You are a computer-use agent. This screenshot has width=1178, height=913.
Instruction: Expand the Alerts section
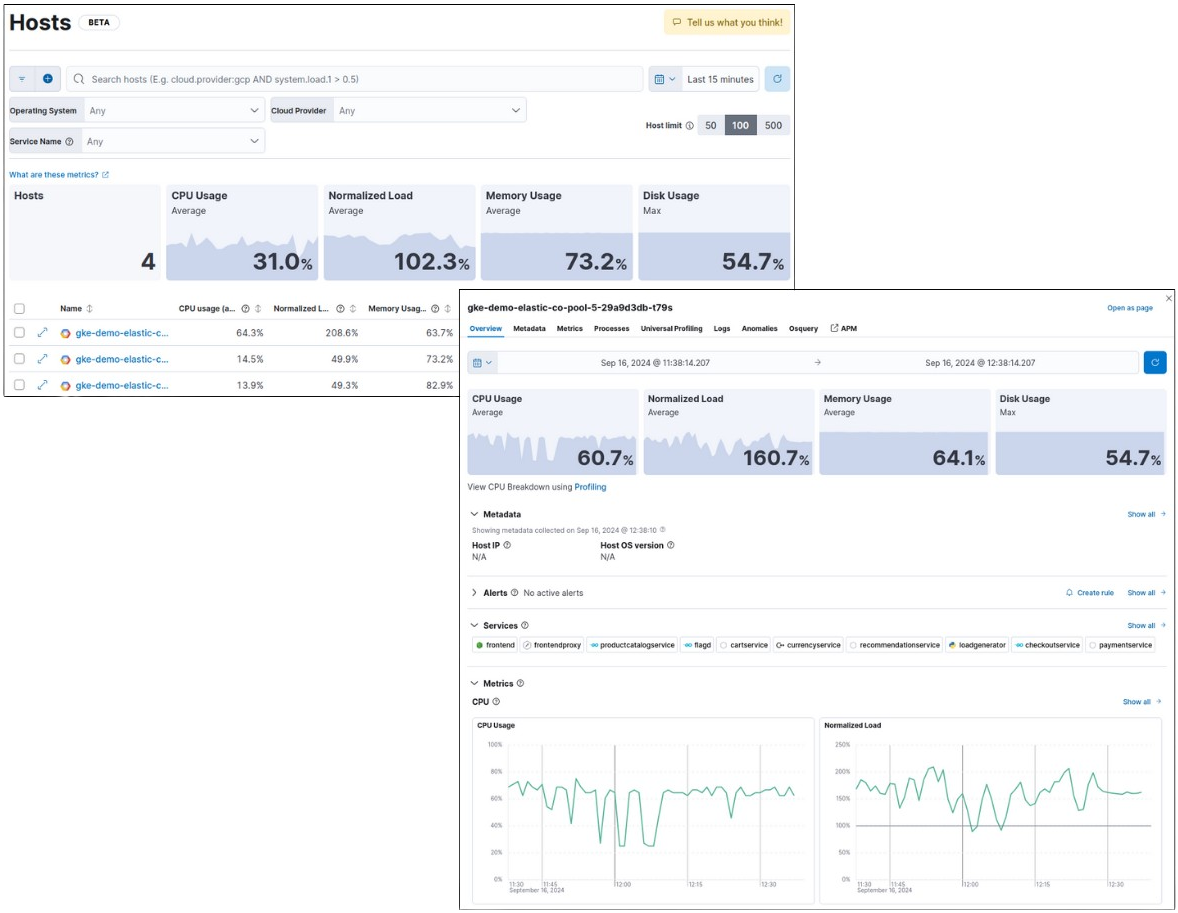[x=475, y=593]
